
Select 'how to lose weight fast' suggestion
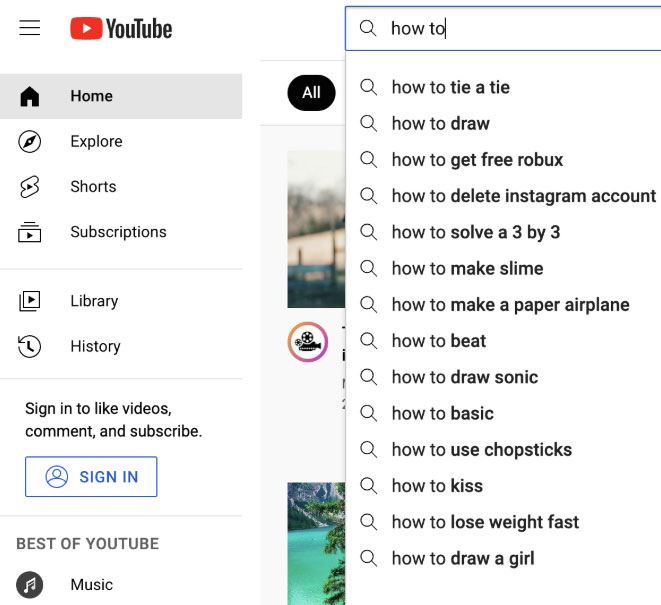[503, 522]
